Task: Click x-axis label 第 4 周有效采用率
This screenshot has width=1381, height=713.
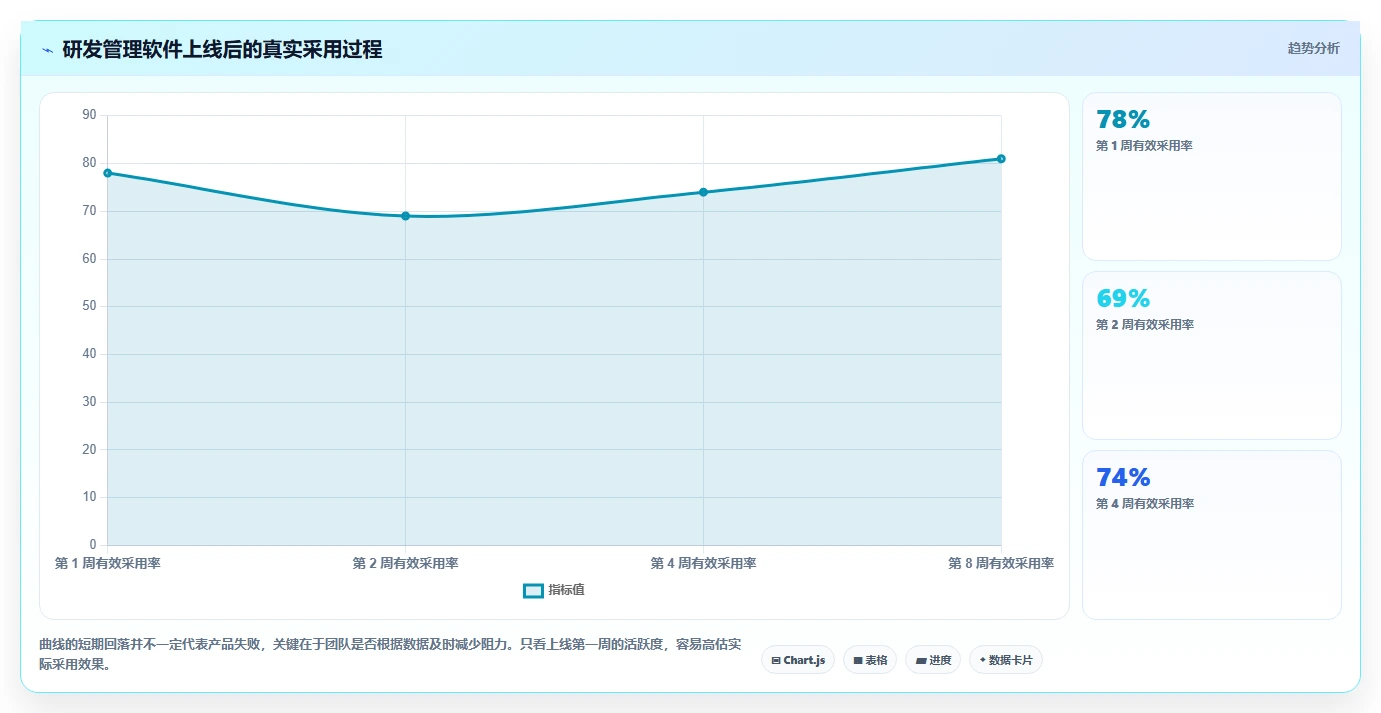Action: pyautogui.click(x=703, y=563)
